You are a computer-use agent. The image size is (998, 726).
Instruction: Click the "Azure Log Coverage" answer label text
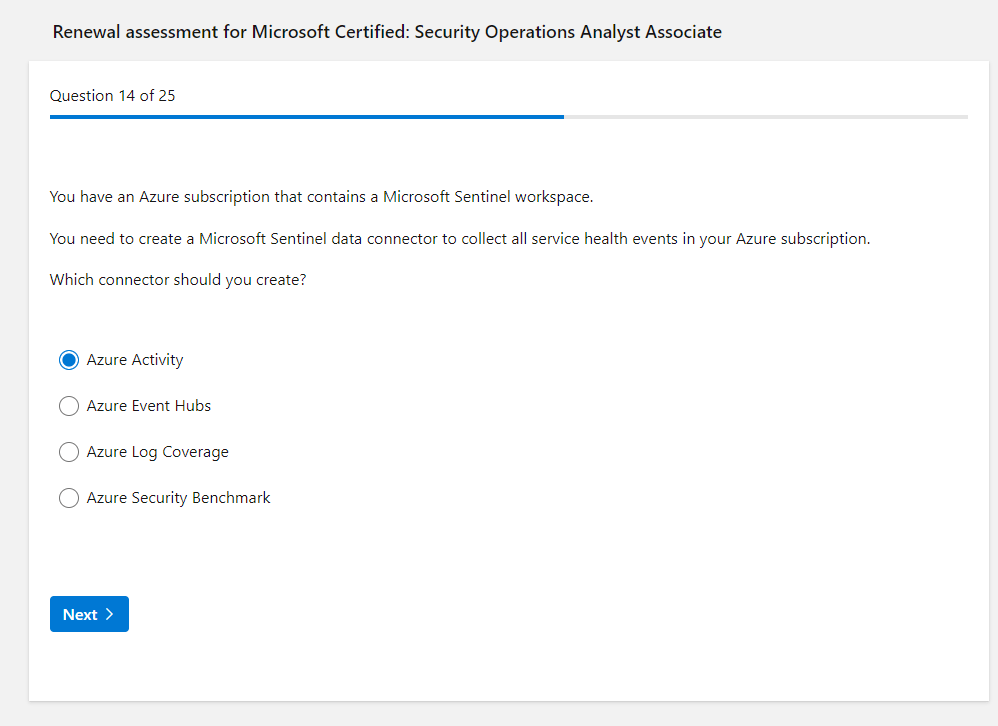(x=158, y=452)
